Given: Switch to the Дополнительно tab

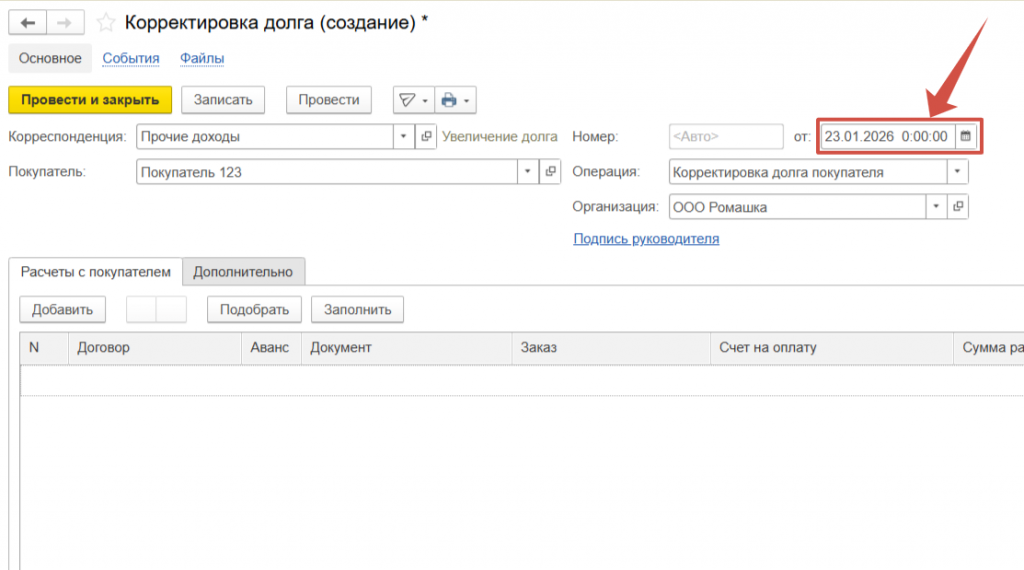Looking at the screenshot, I should click(243, 271).
